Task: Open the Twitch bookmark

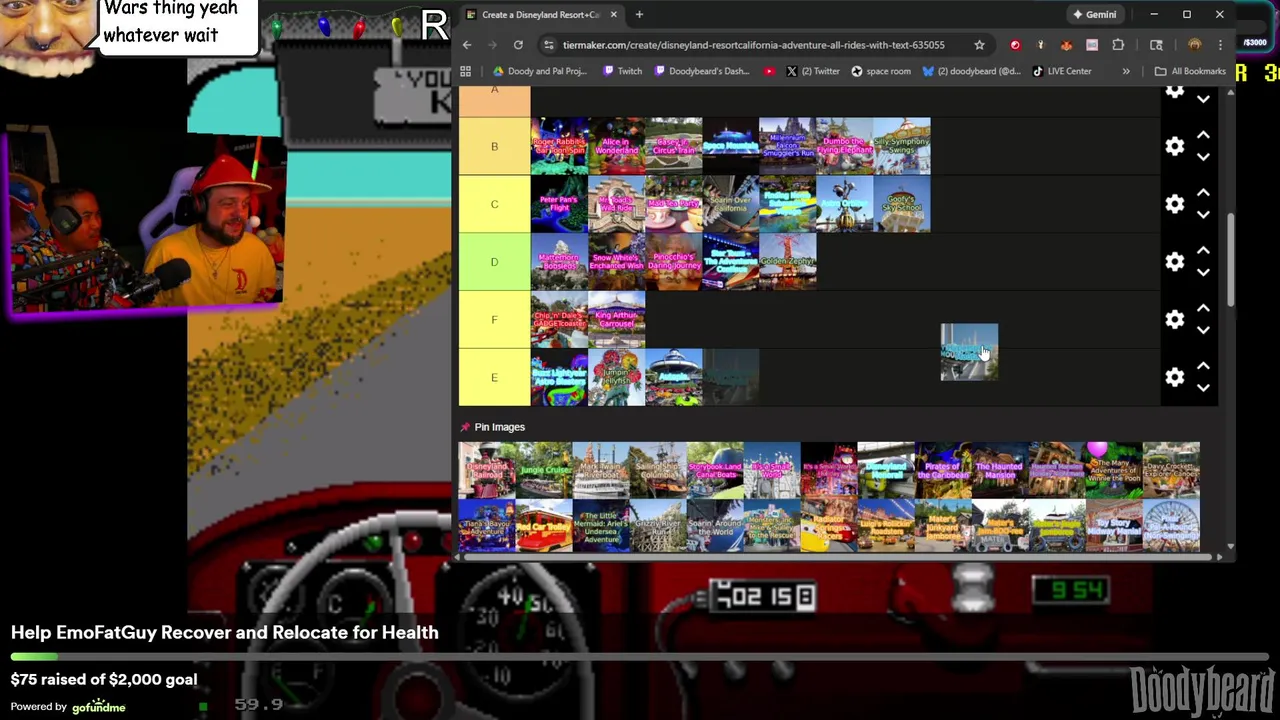Action: 622,71
